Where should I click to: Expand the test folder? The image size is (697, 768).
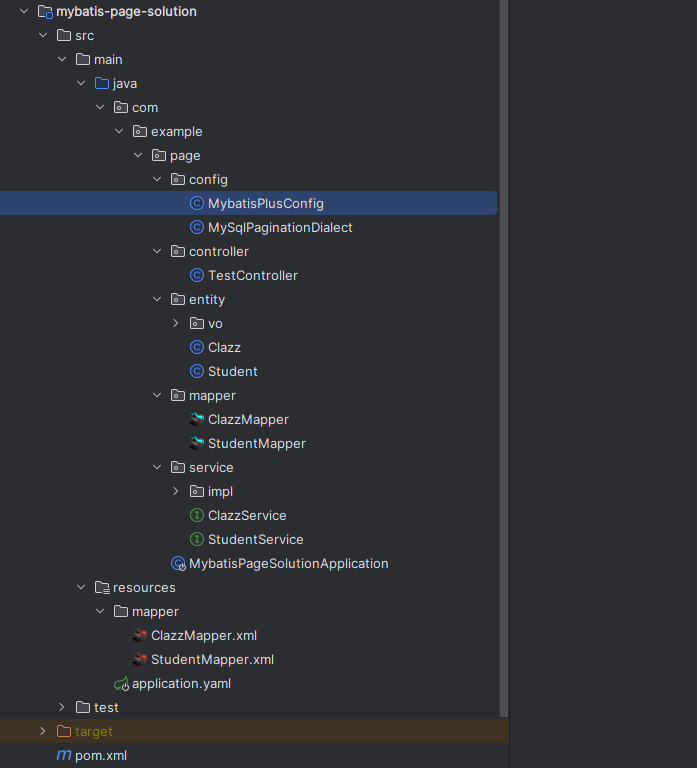click(62, 707)
